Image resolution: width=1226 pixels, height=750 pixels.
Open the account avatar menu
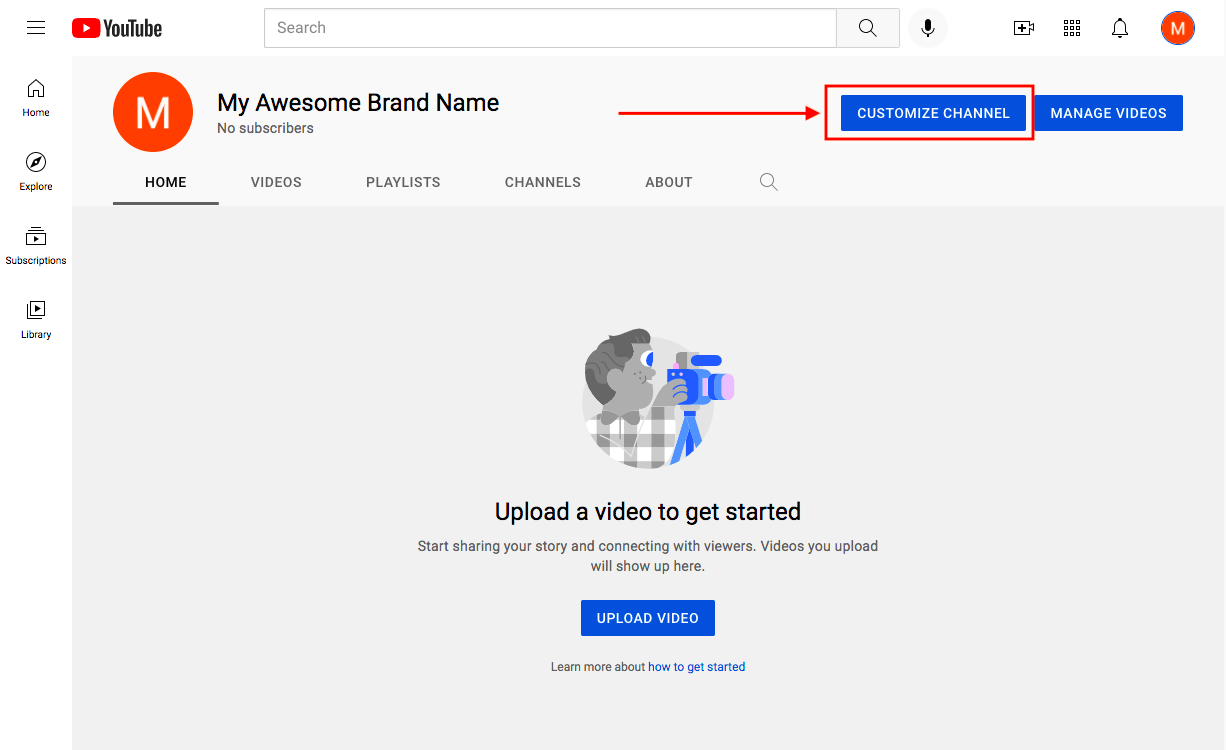[1178, 28]
